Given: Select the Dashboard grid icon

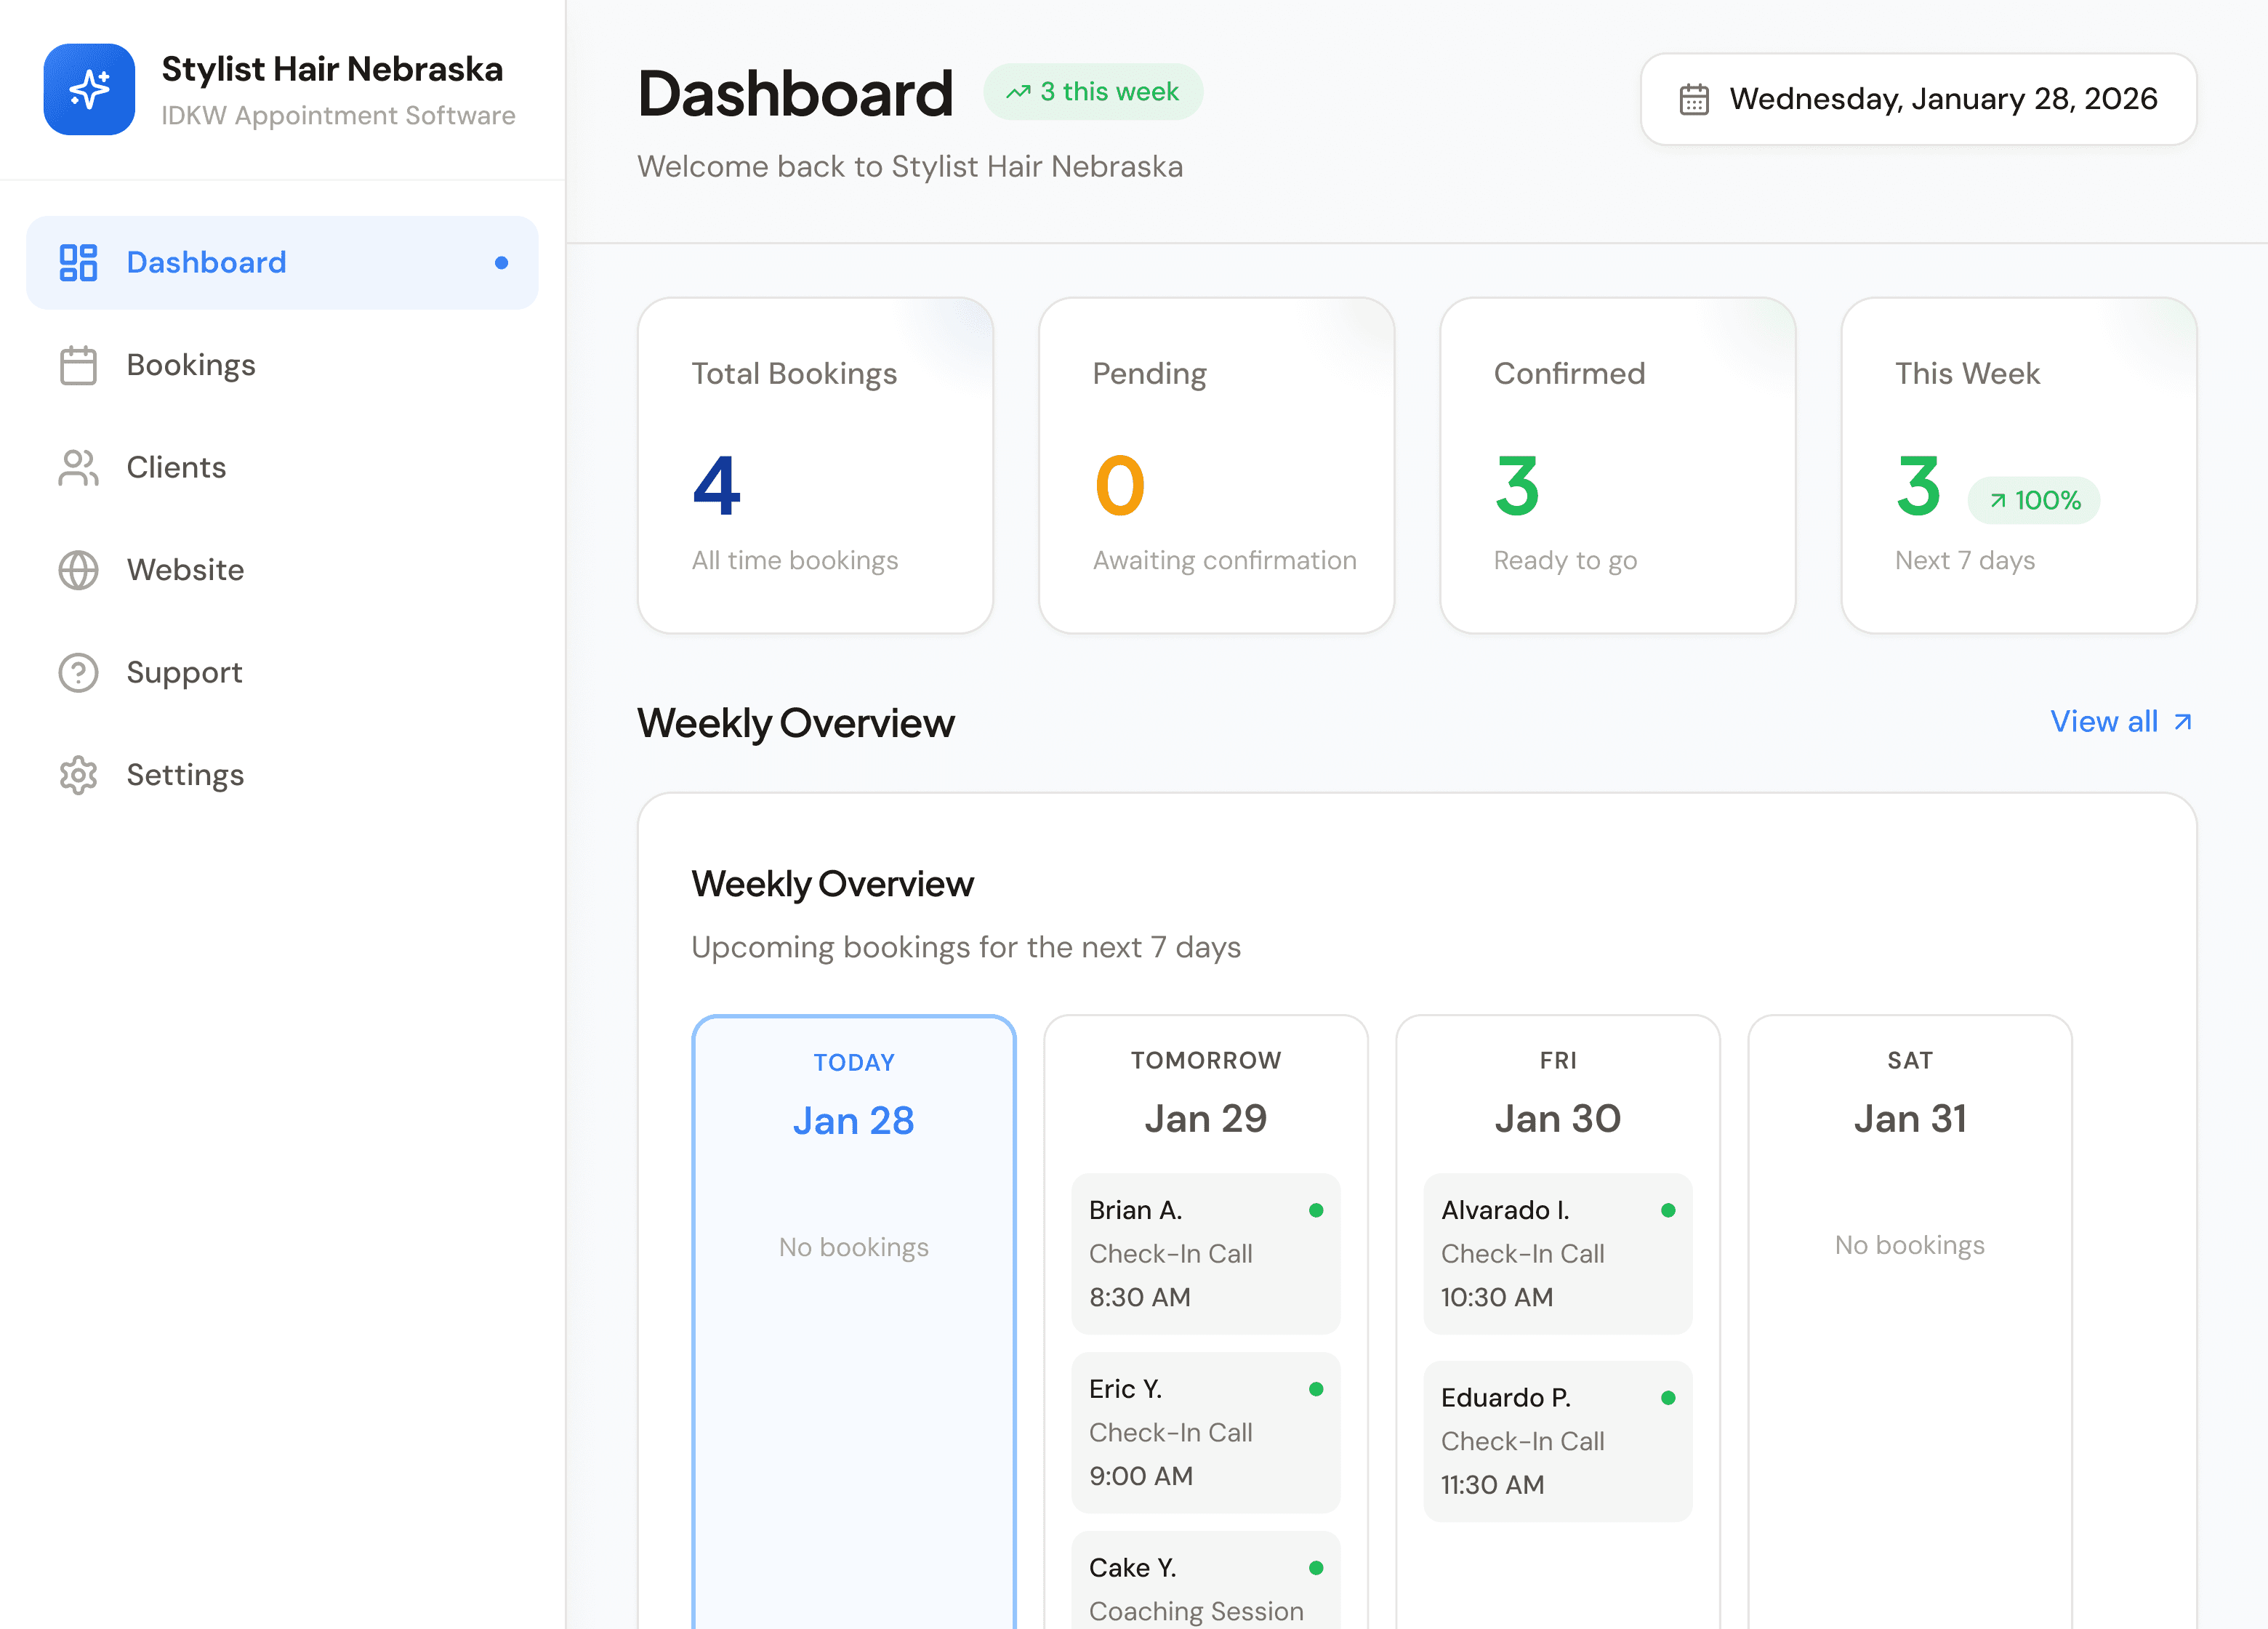Looking at the screenshot, I should coord(78,262).
